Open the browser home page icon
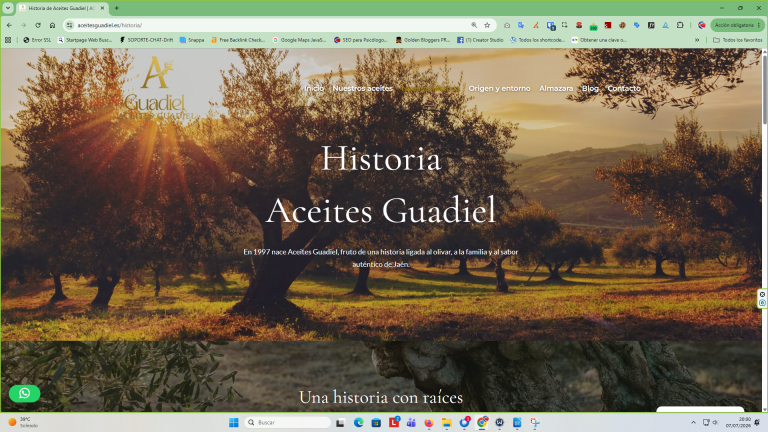Viewport: 768px width, 432px height. pos(52,25)
